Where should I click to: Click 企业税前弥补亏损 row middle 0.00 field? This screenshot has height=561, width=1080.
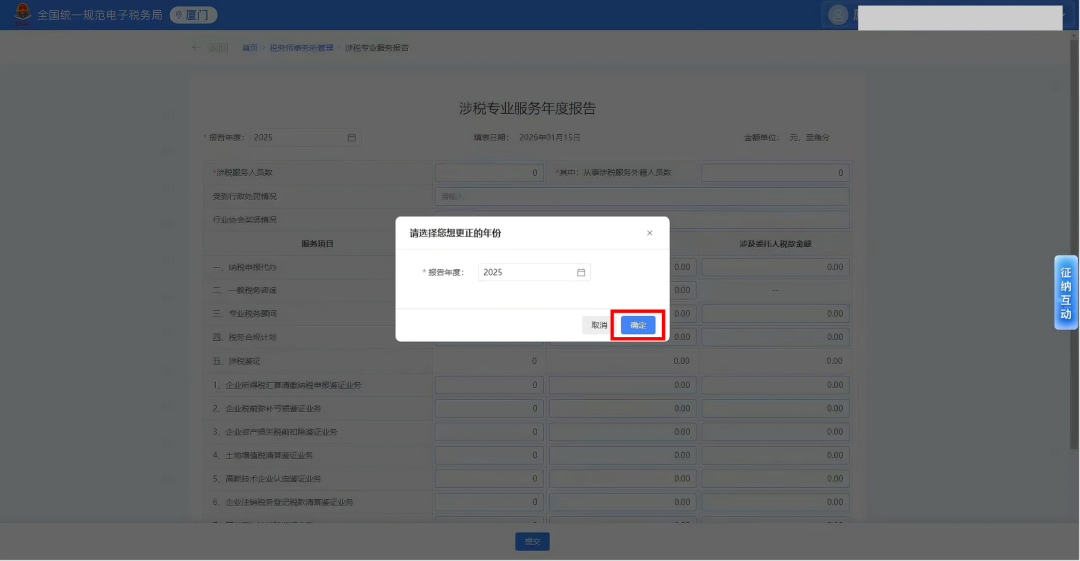coord(622,409)
